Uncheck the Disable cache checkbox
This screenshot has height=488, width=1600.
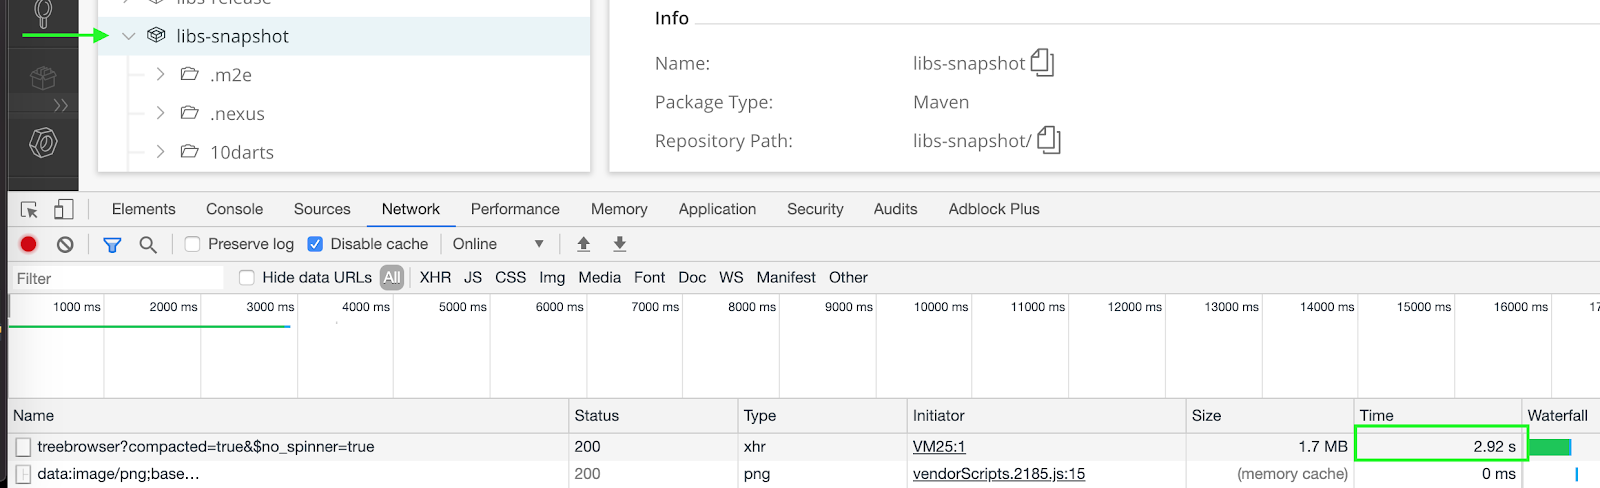(x=315, y=244)
